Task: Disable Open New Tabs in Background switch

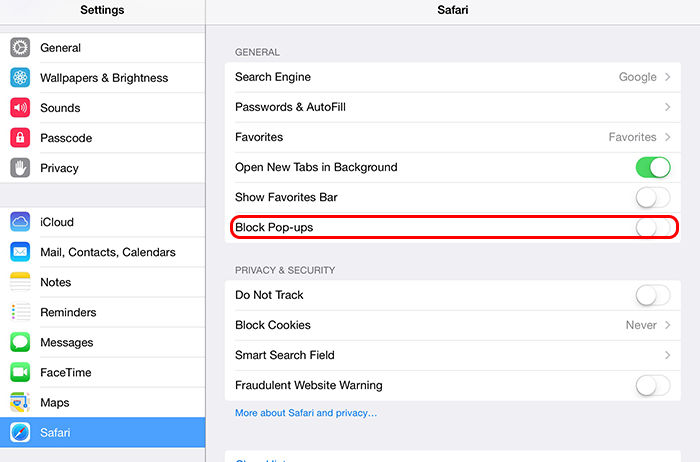Action: [653, 167]
